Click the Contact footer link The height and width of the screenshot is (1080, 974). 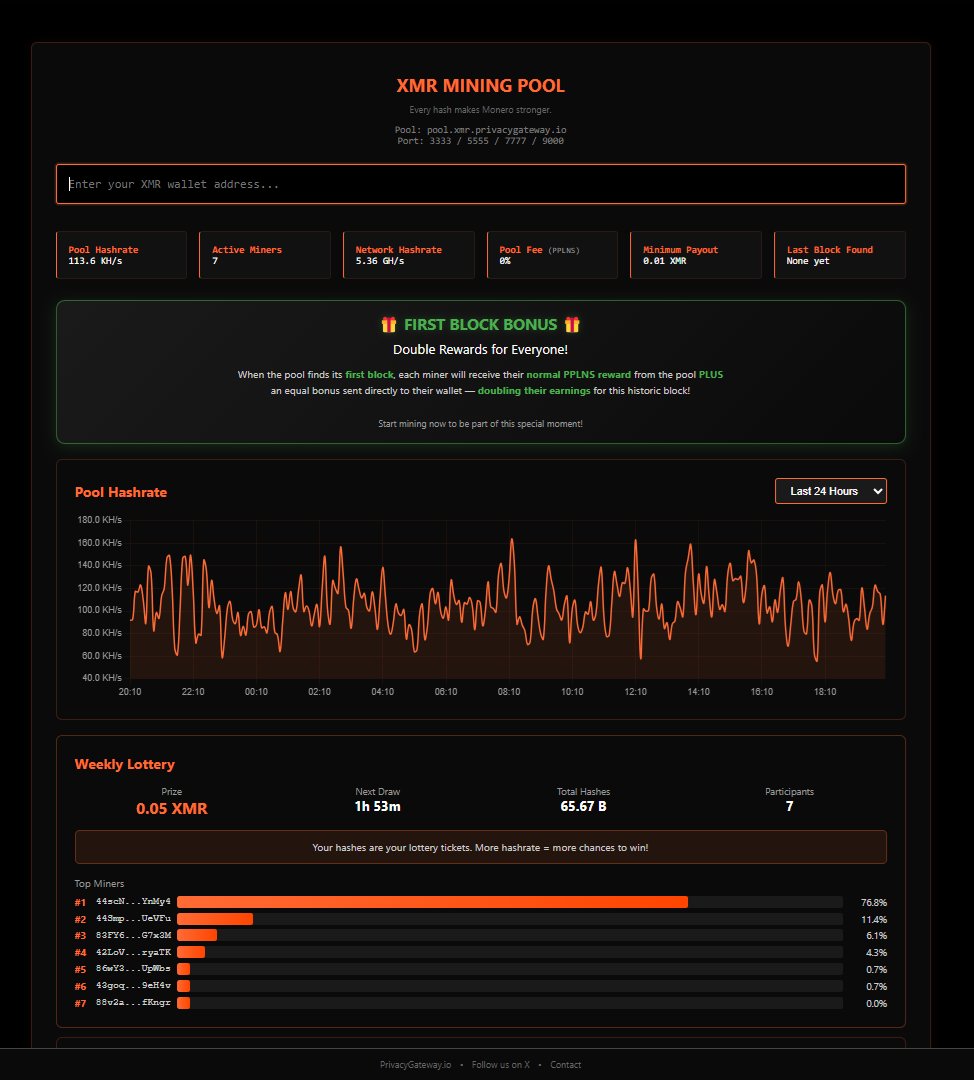click(x=566, y=1065)
